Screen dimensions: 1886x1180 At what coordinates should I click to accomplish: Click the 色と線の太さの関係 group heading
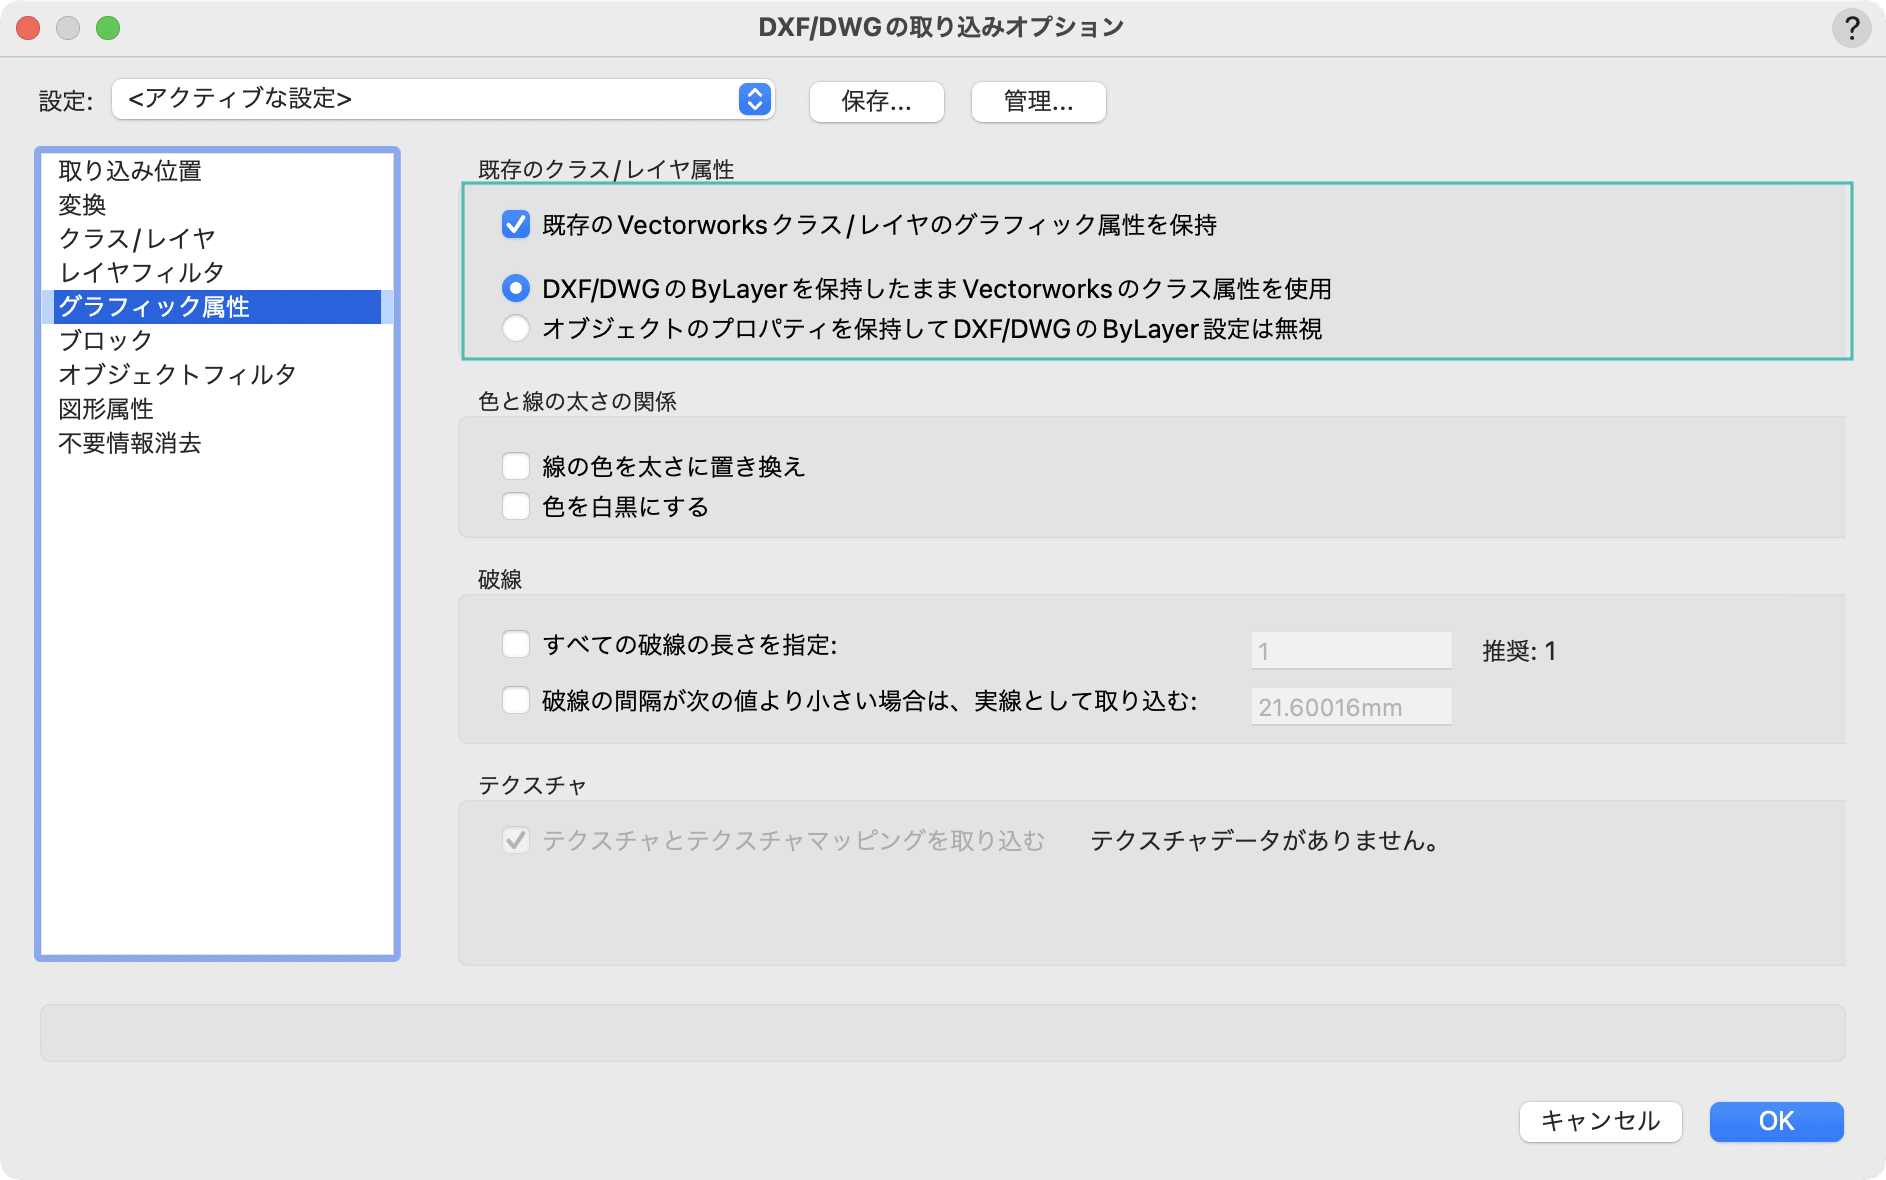(578, 401)
